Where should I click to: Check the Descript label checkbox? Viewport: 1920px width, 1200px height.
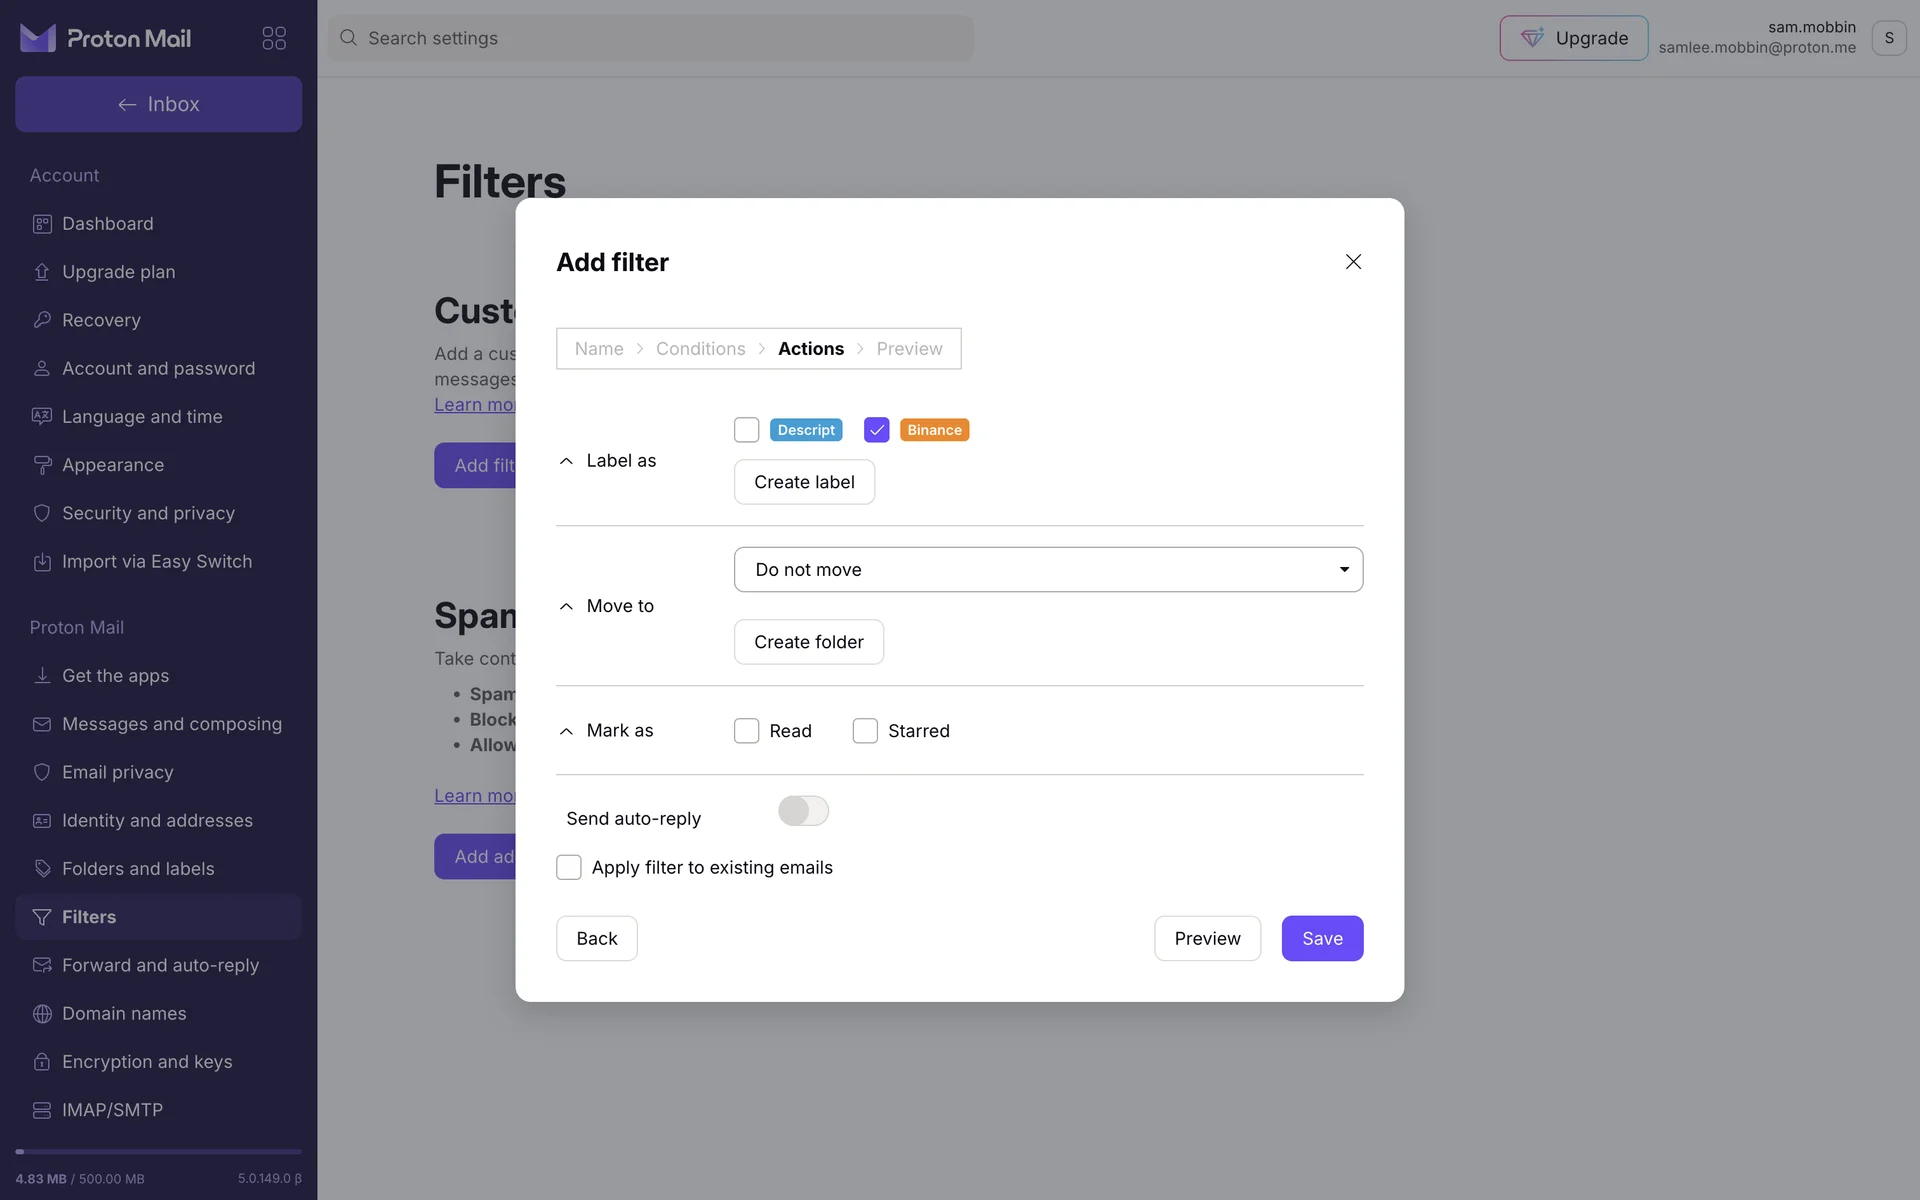coord(746,430)
